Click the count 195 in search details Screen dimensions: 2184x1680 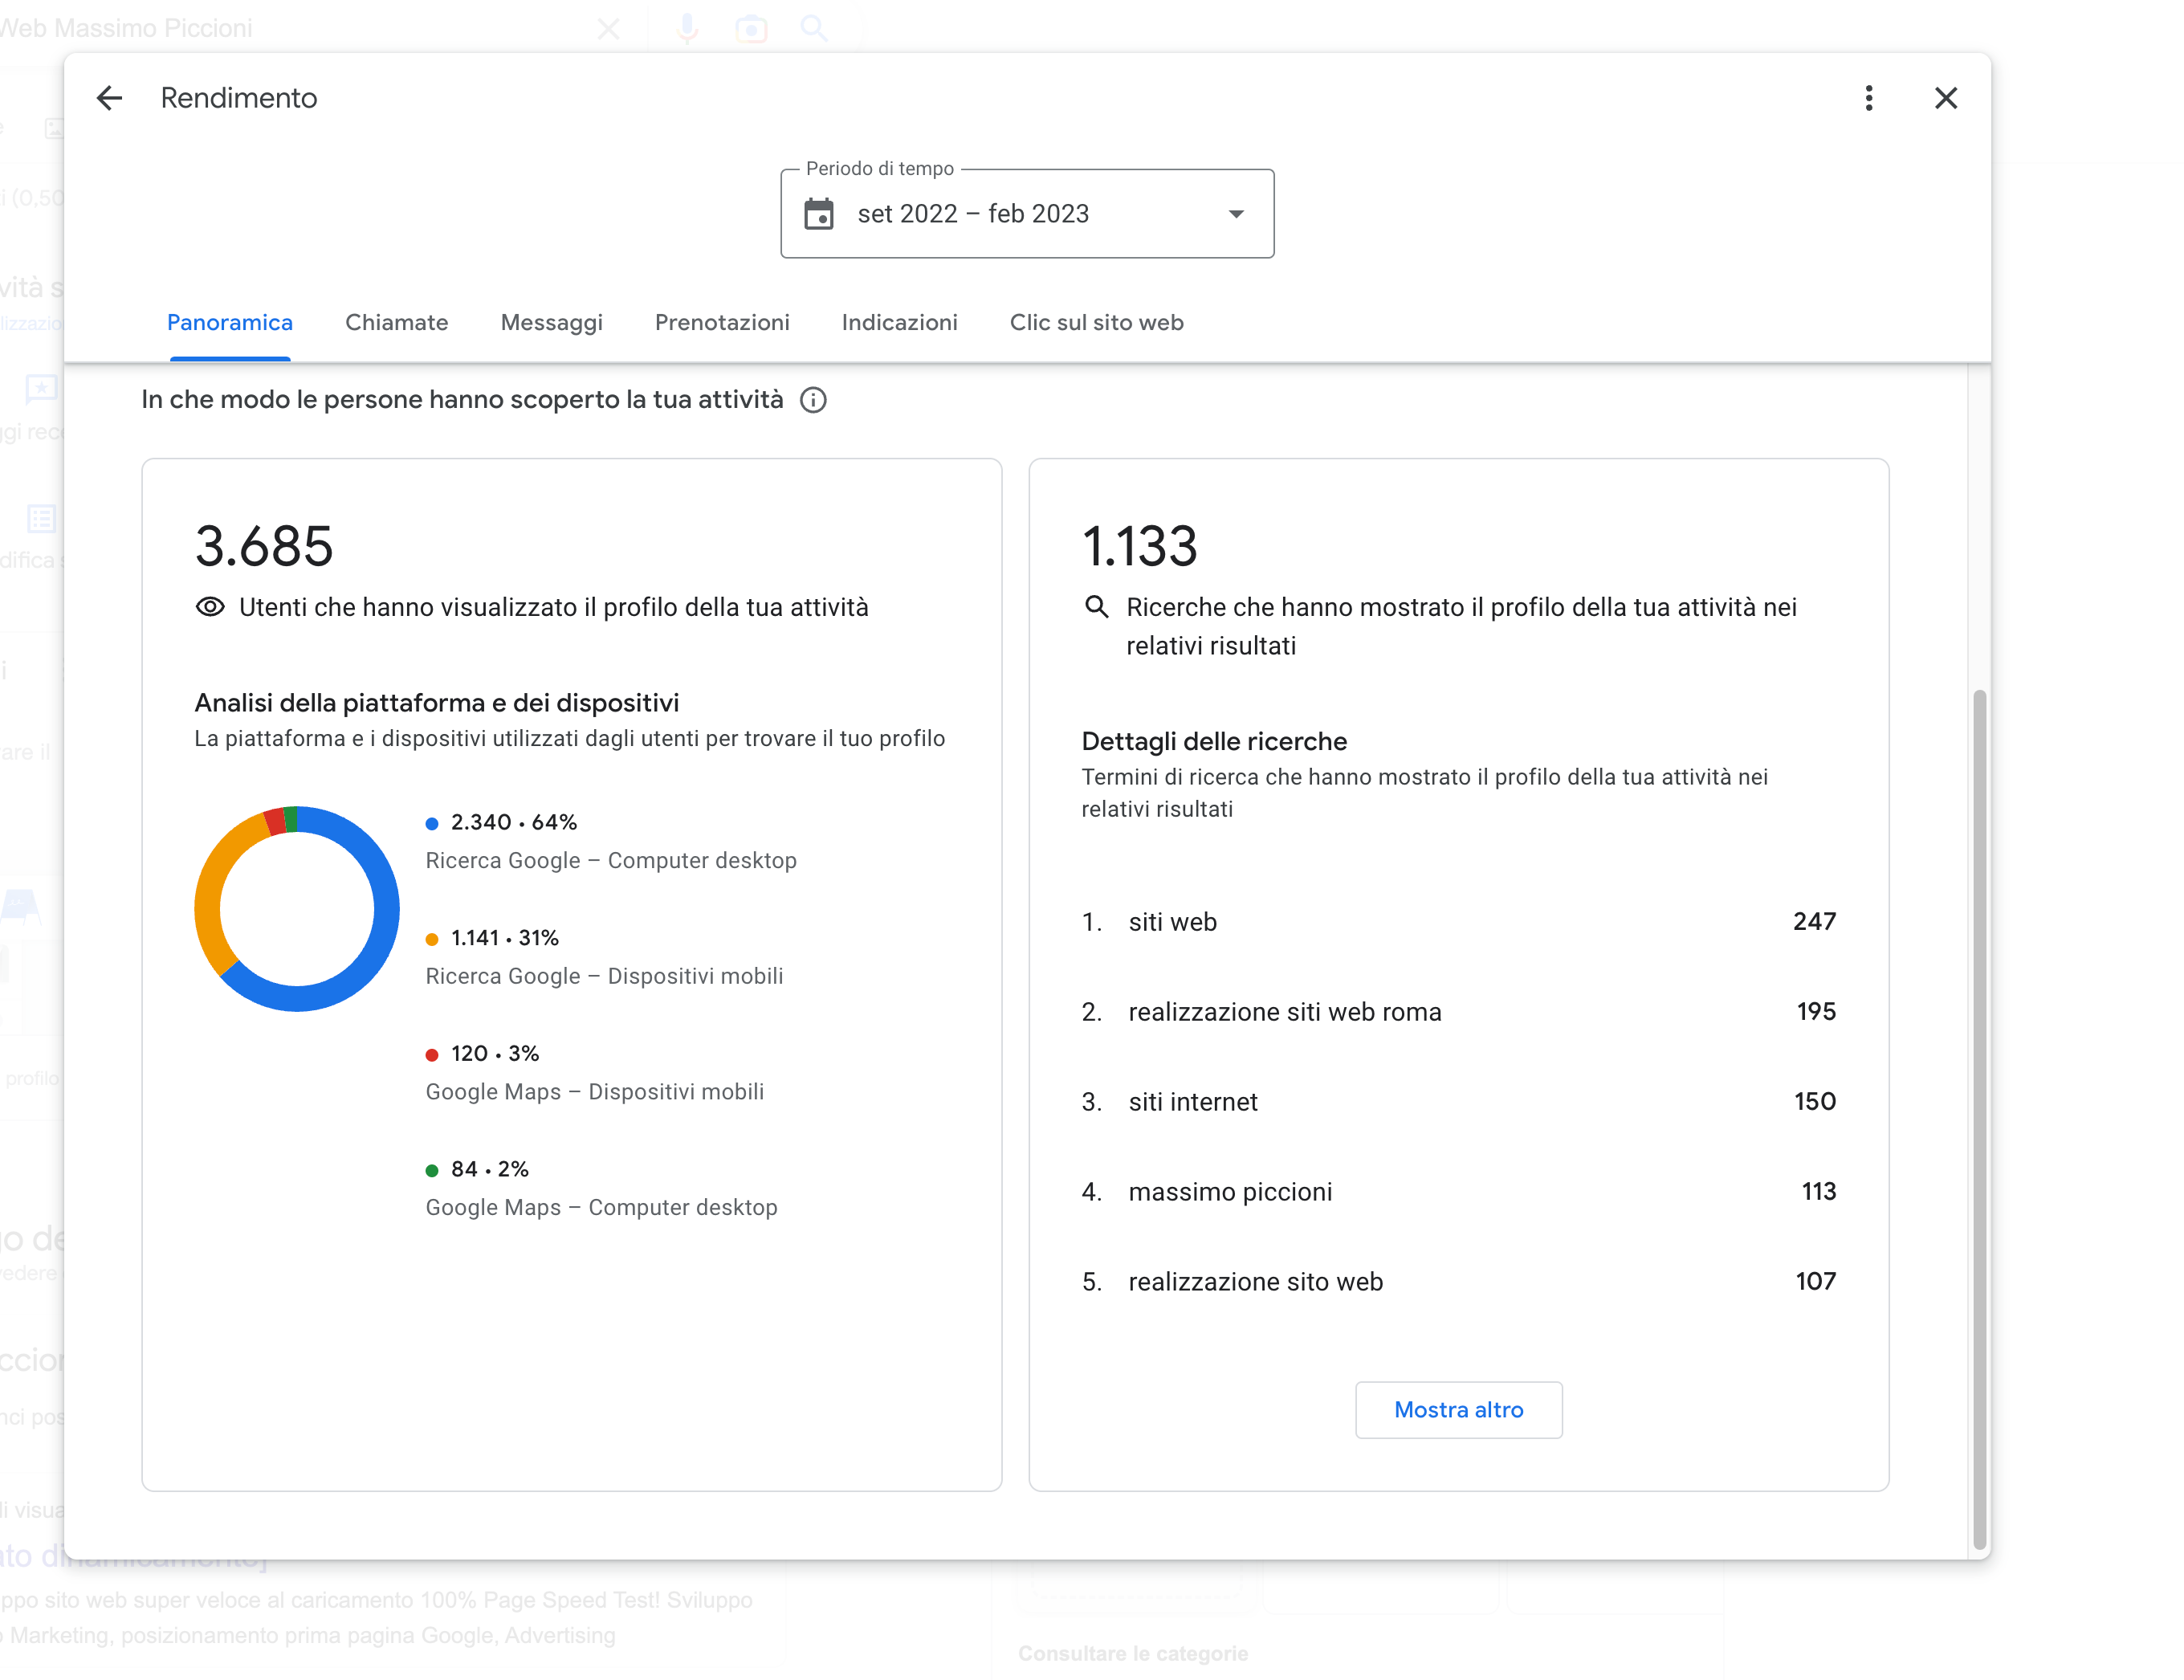[x=1816, y=1011]
